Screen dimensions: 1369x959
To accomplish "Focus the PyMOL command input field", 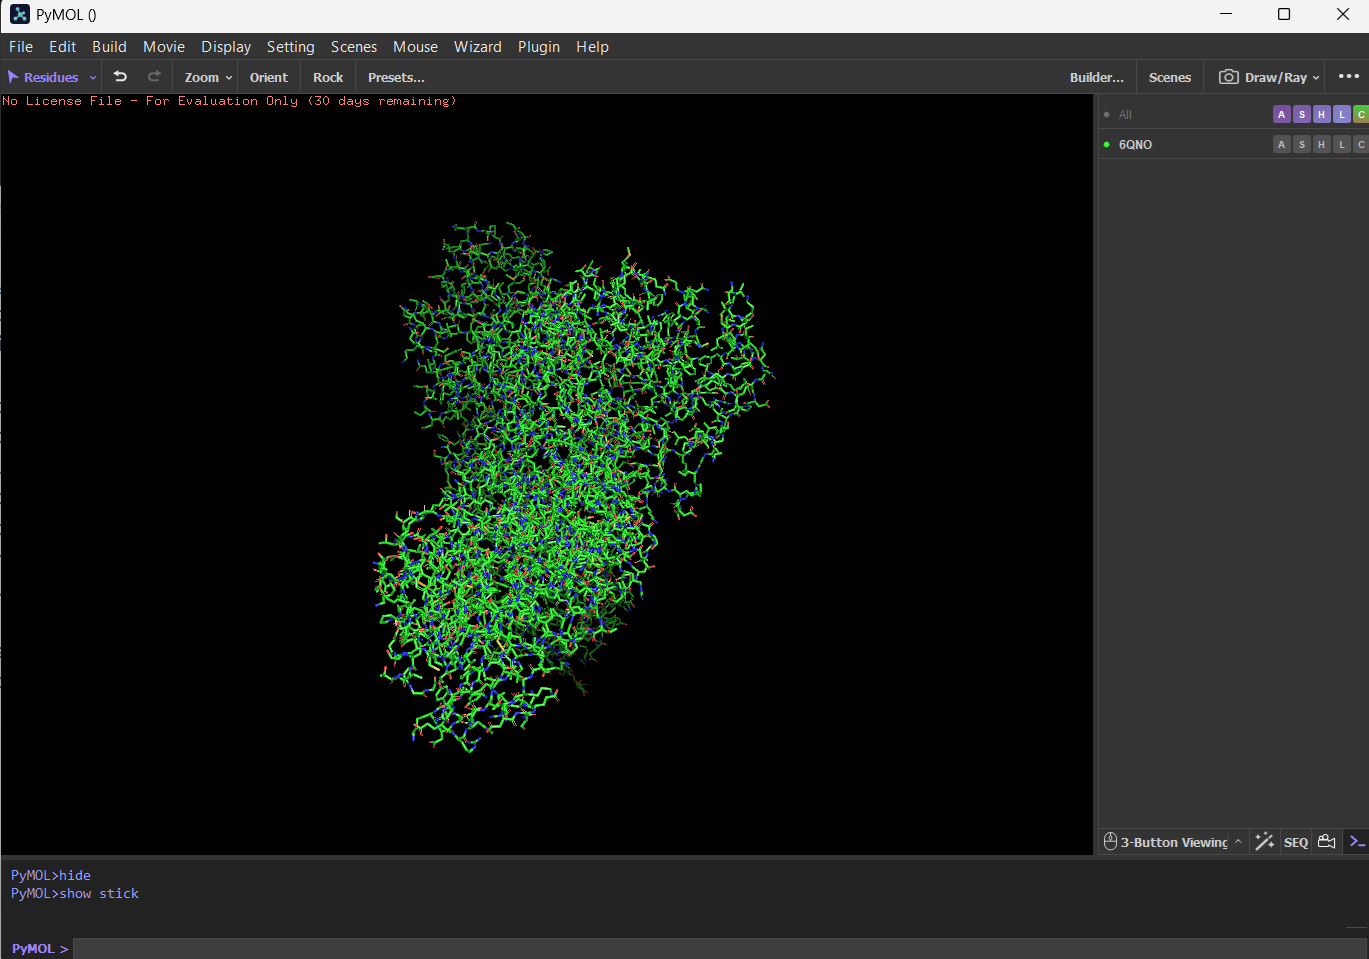I will tap(720, 948).
